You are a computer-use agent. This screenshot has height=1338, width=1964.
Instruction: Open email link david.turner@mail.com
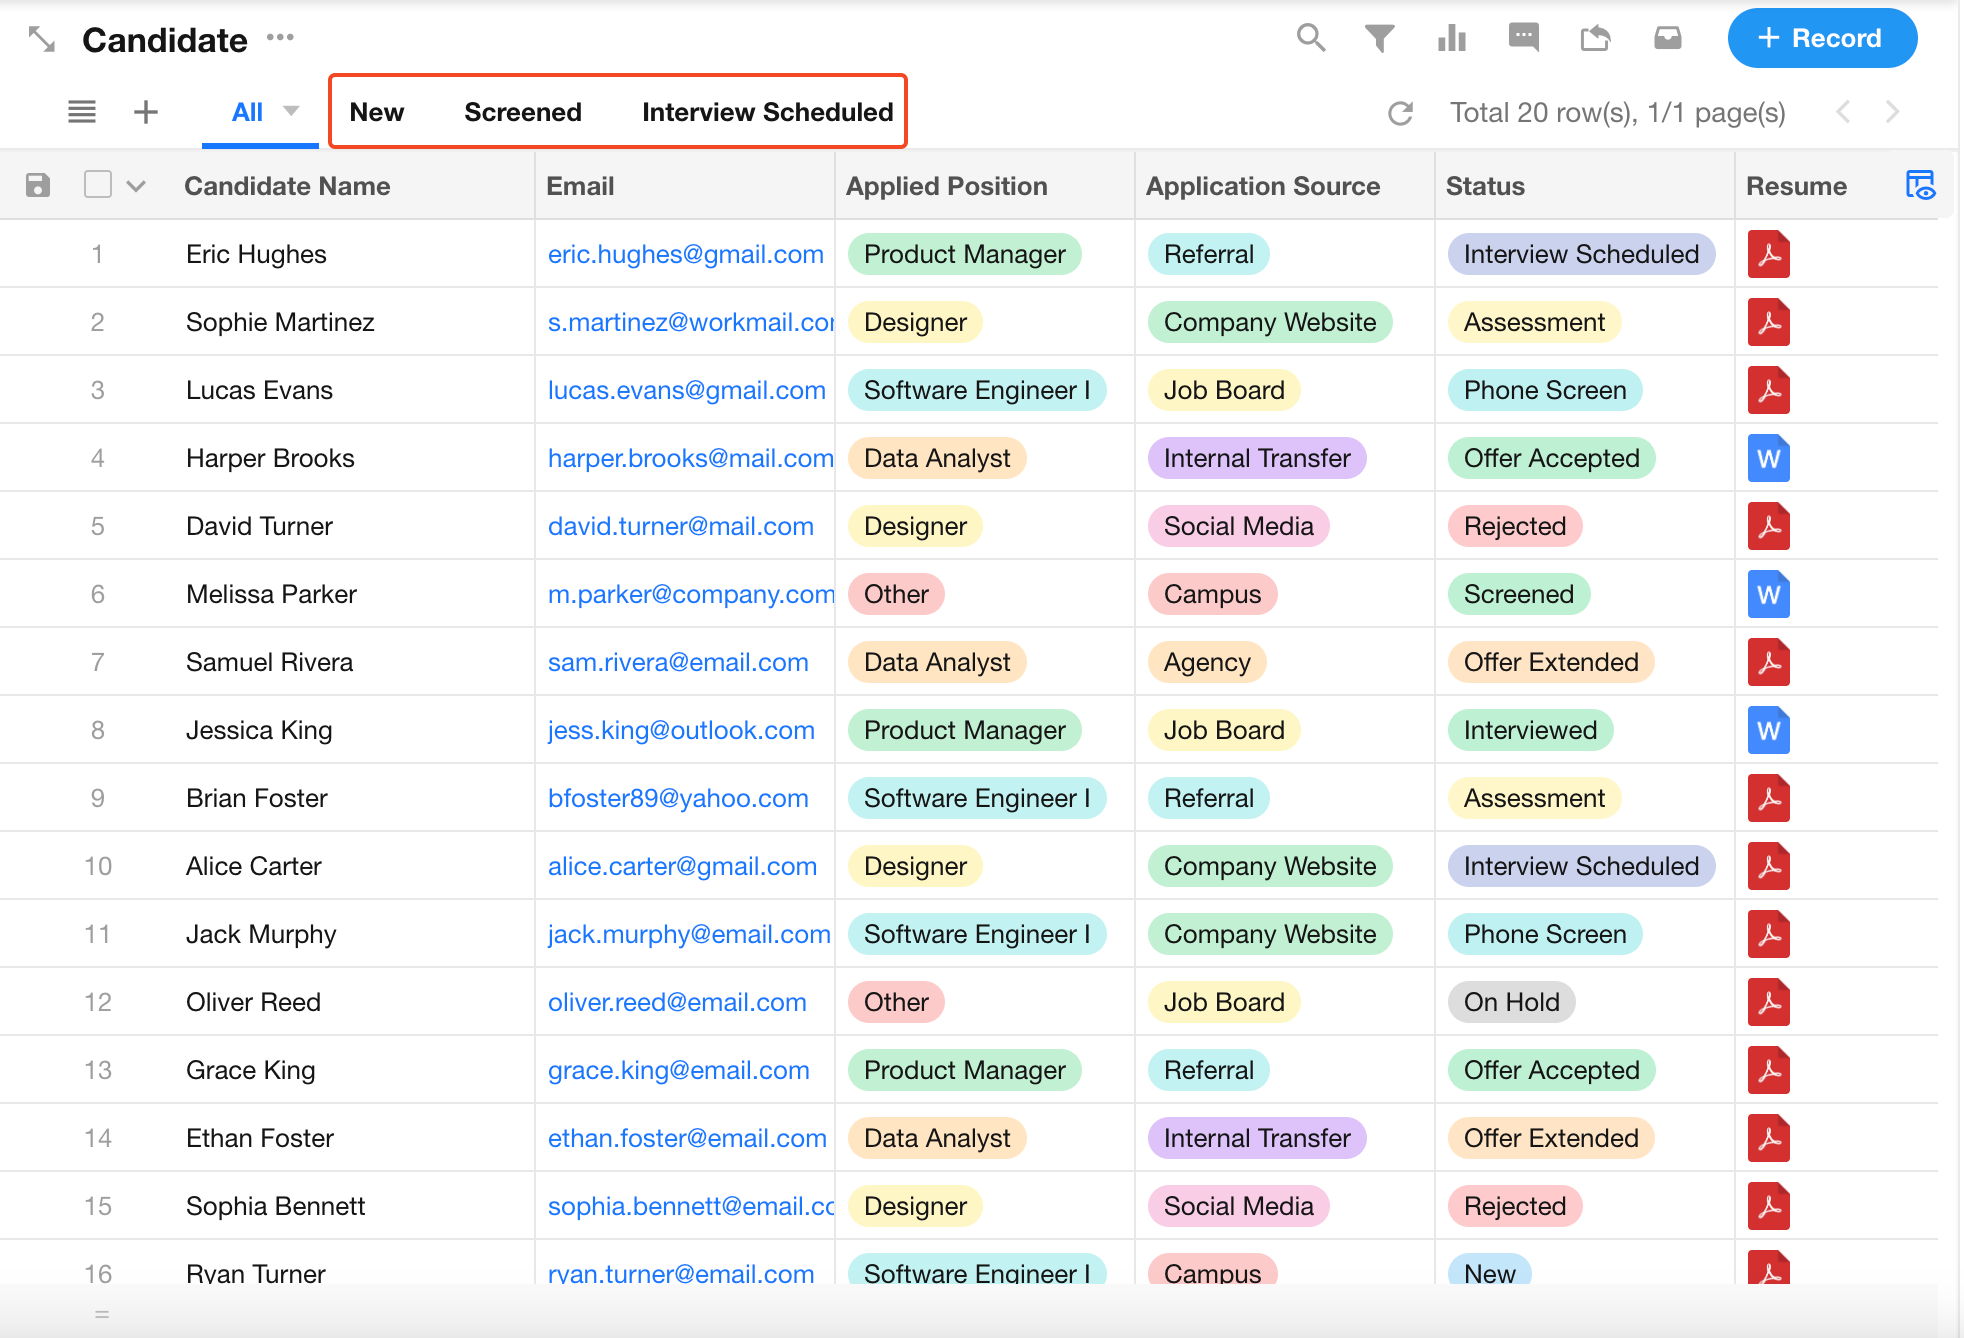(x=681, y=526)
